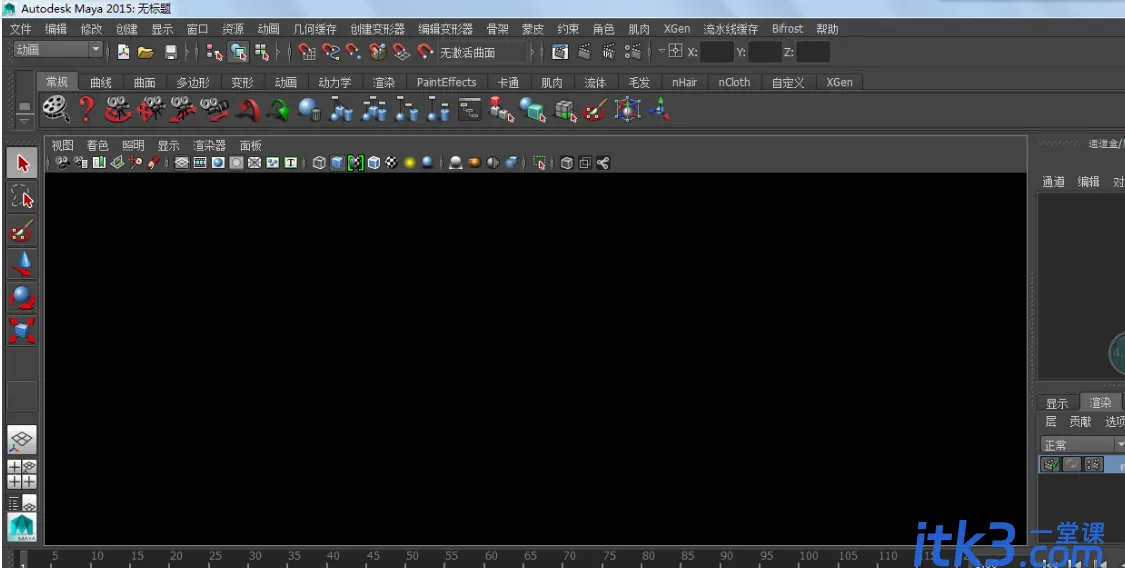Screen dimensions: 1125x568
Task: Click the Z coordinate input field
Action: pos(813,52)
